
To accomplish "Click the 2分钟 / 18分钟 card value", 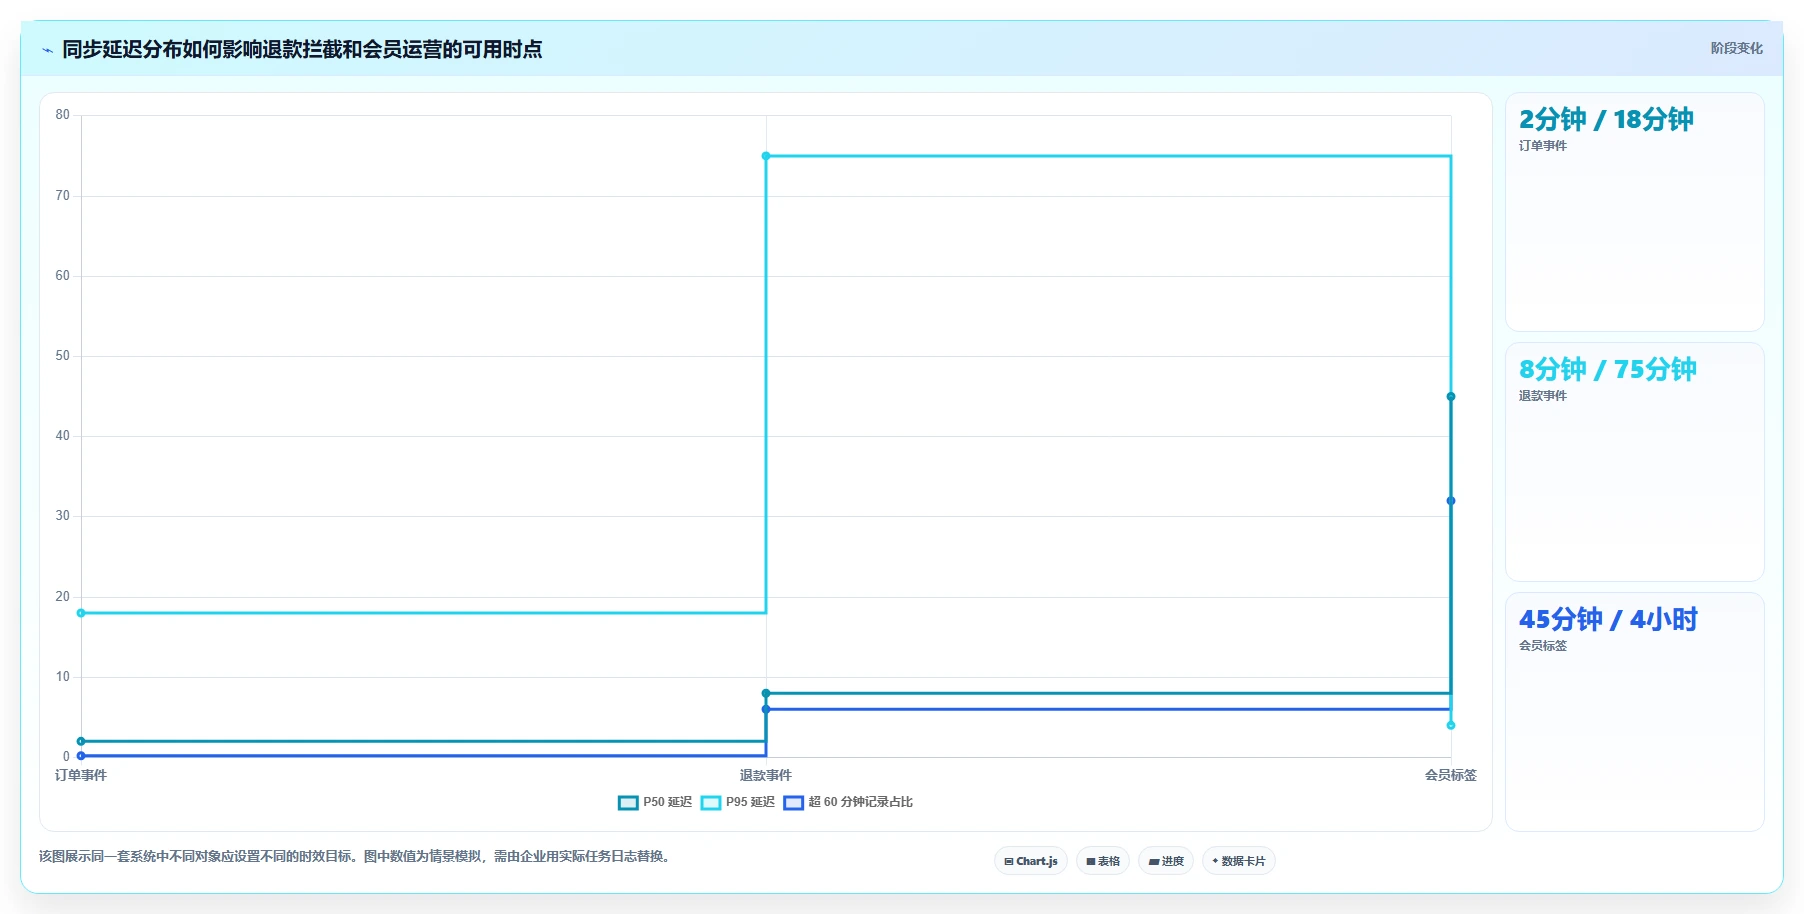I will (x=1606, y=119).
